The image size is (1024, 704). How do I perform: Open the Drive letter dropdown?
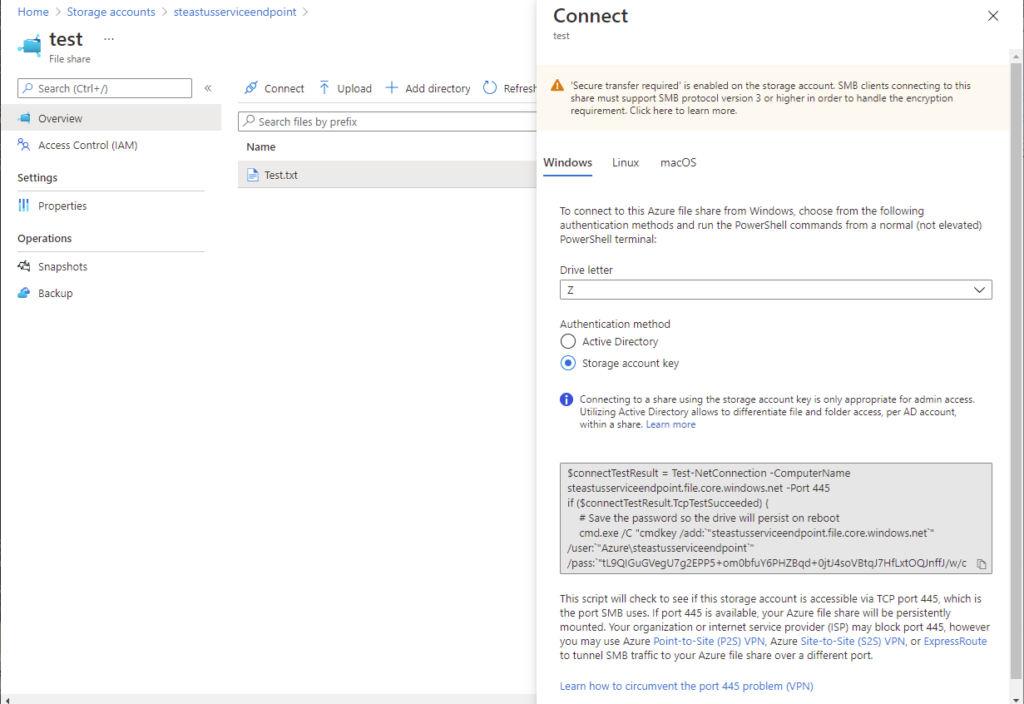point(775,290)
